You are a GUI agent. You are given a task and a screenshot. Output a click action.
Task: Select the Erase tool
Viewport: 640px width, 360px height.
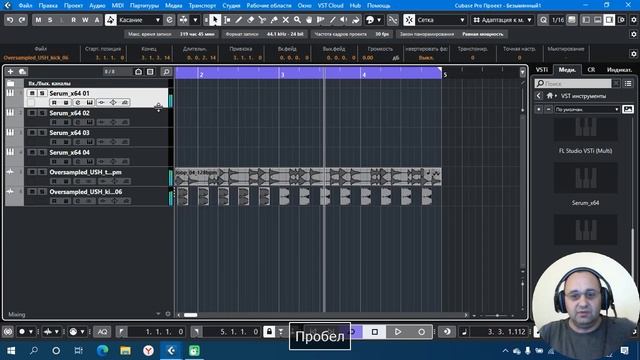click(251, 20)
